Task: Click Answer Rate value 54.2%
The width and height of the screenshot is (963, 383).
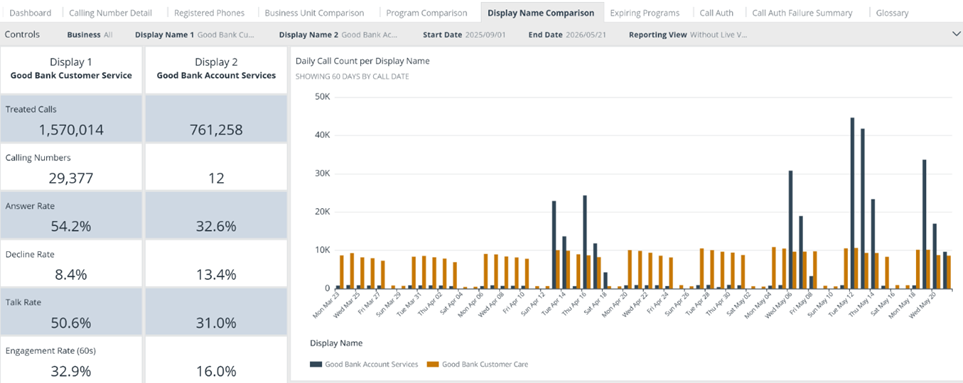Action: [71, 226]
